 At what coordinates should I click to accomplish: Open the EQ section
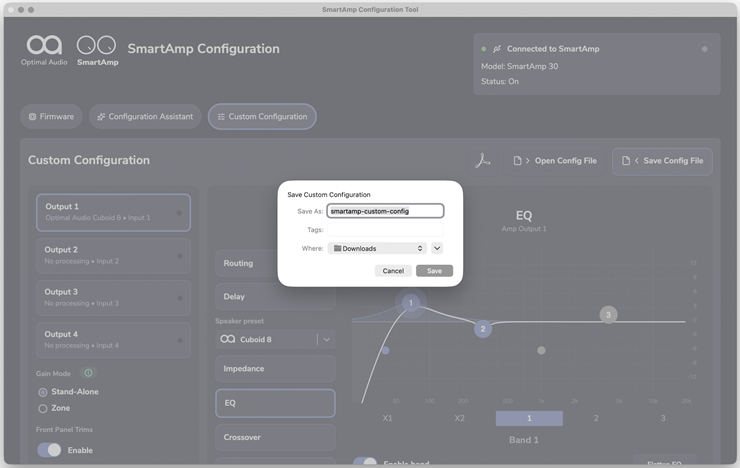click(x=276, y=403)
